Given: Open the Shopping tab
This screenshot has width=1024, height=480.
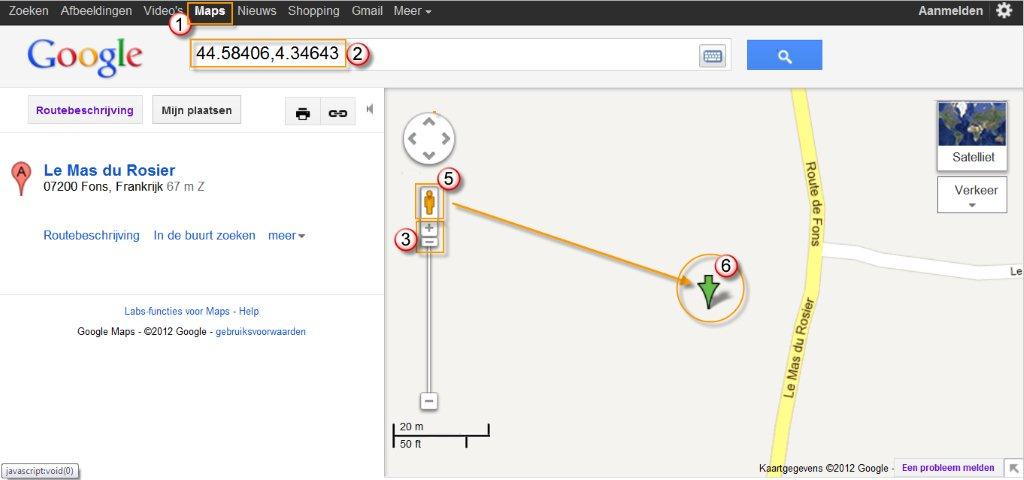Looking at the screenshot, I should pyautogui.click(x=314, y=11).
